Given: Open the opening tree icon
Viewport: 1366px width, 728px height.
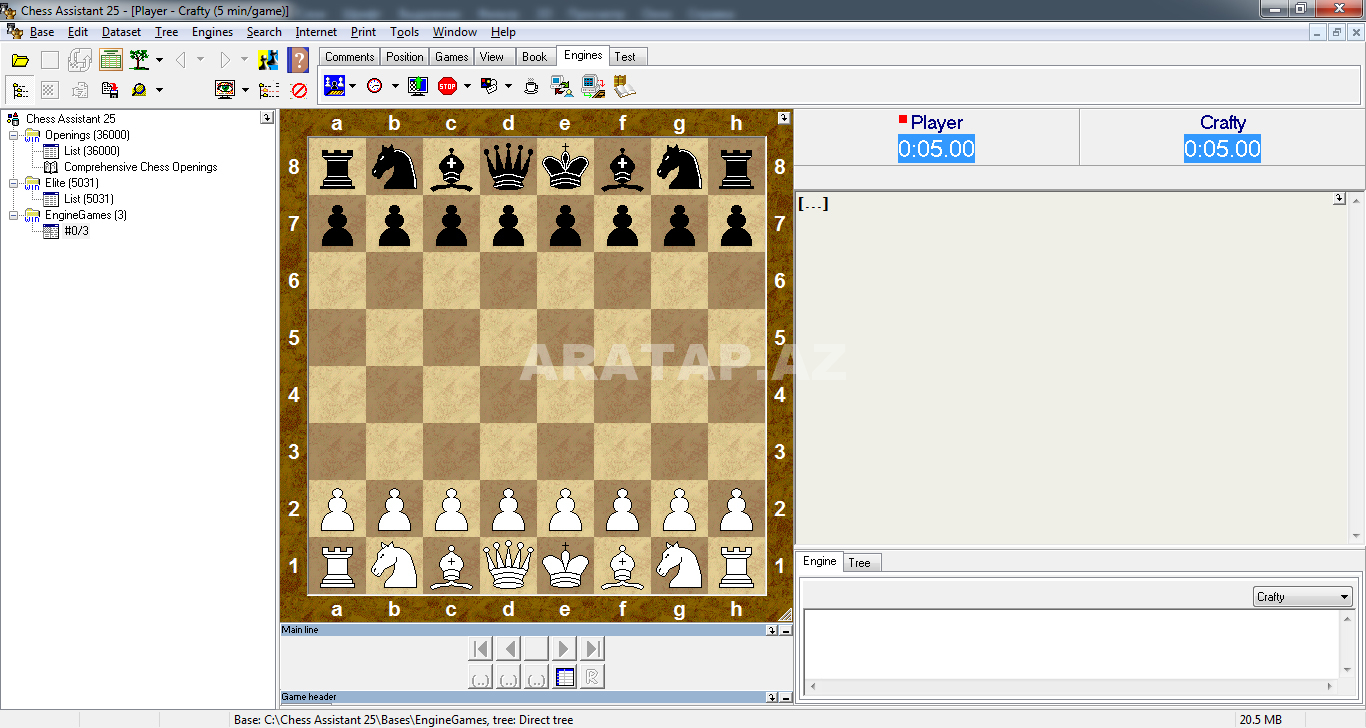Looking at the screenshot, I should click(139, 60).
